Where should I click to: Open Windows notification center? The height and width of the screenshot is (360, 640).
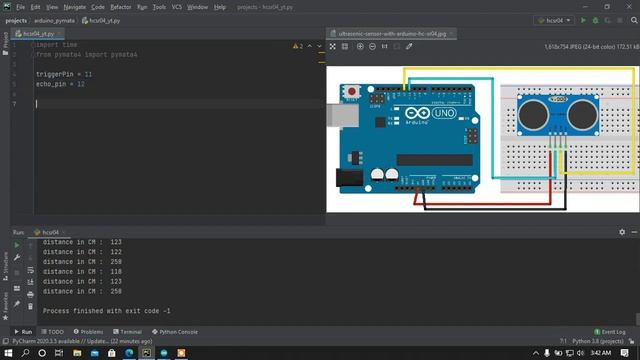coord(624,353)
